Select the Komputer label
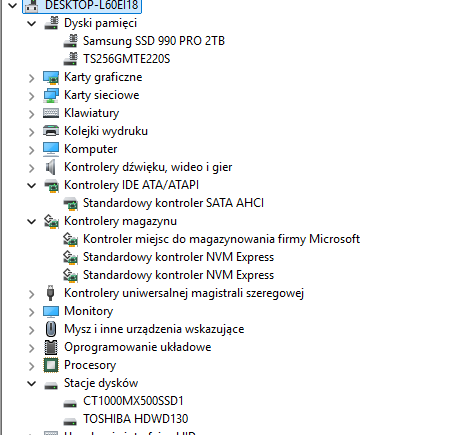 pos(90,149)
